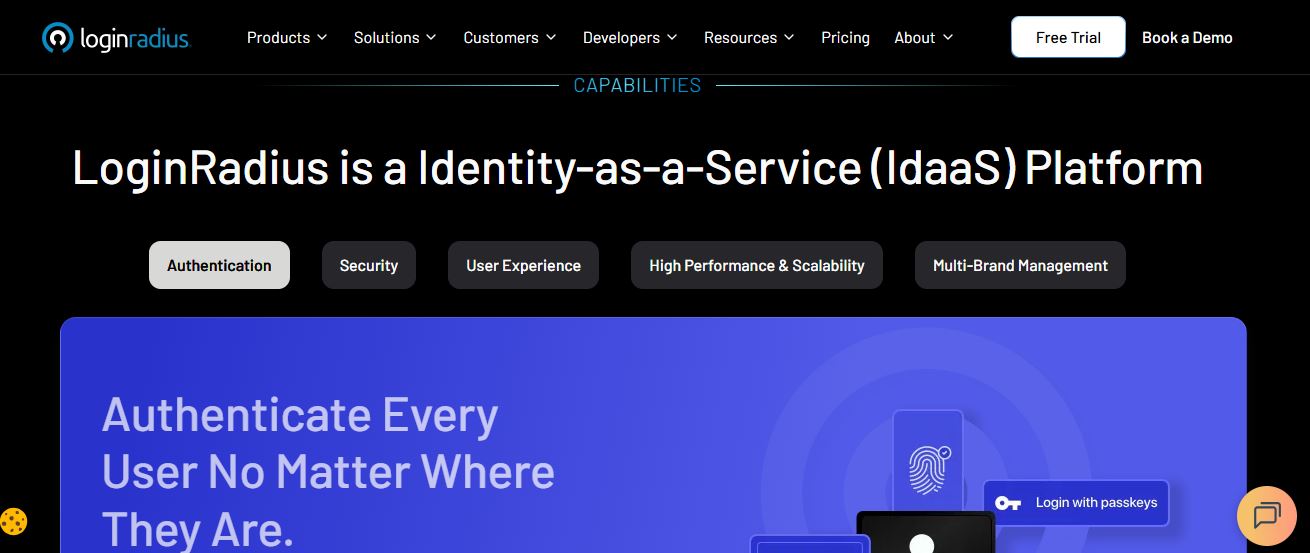
Task: Switch to the User Experience tab
Action: click(x=523, y=265)
